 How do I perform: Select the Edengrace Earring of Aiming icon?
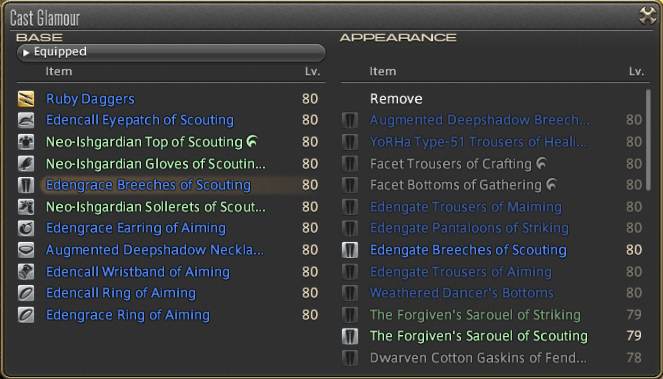point(26,228)
